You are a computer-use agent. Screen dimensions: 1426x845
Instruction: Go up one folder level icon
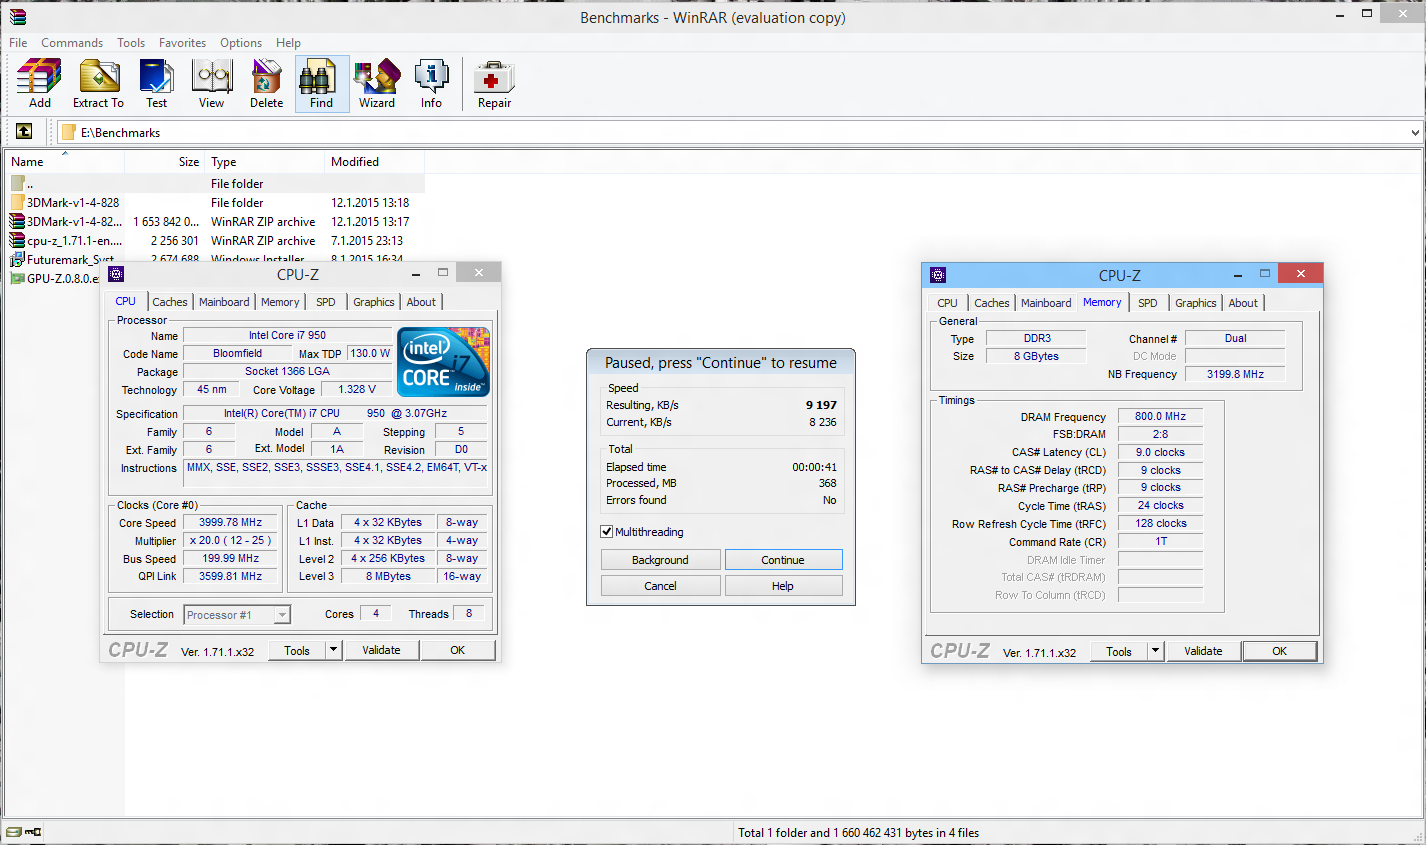(24, 131)
